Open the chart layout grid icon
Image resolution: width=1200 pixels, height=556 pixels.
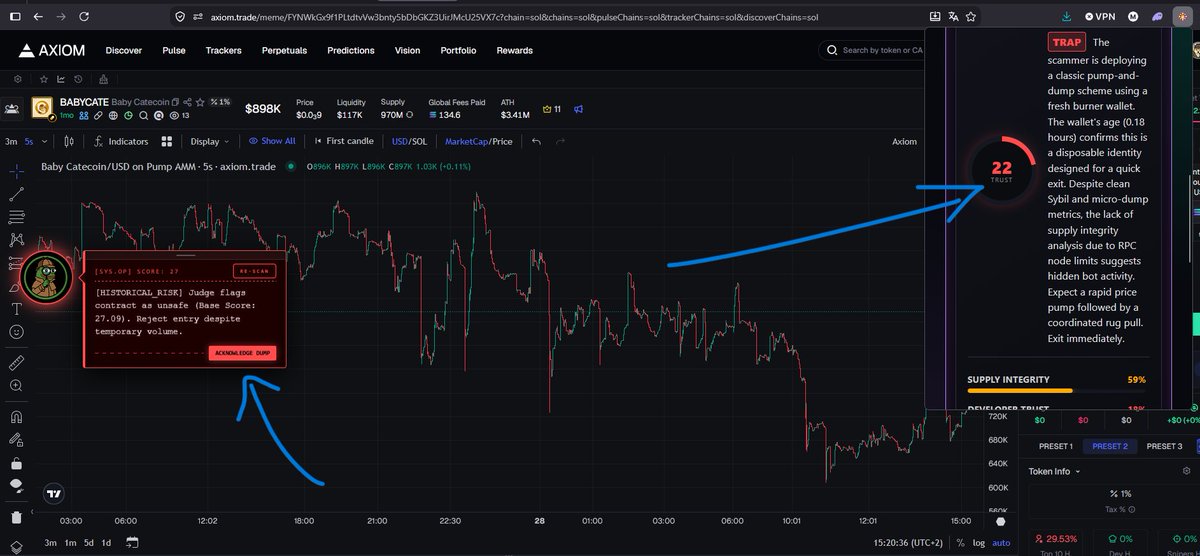click(167, 141)
